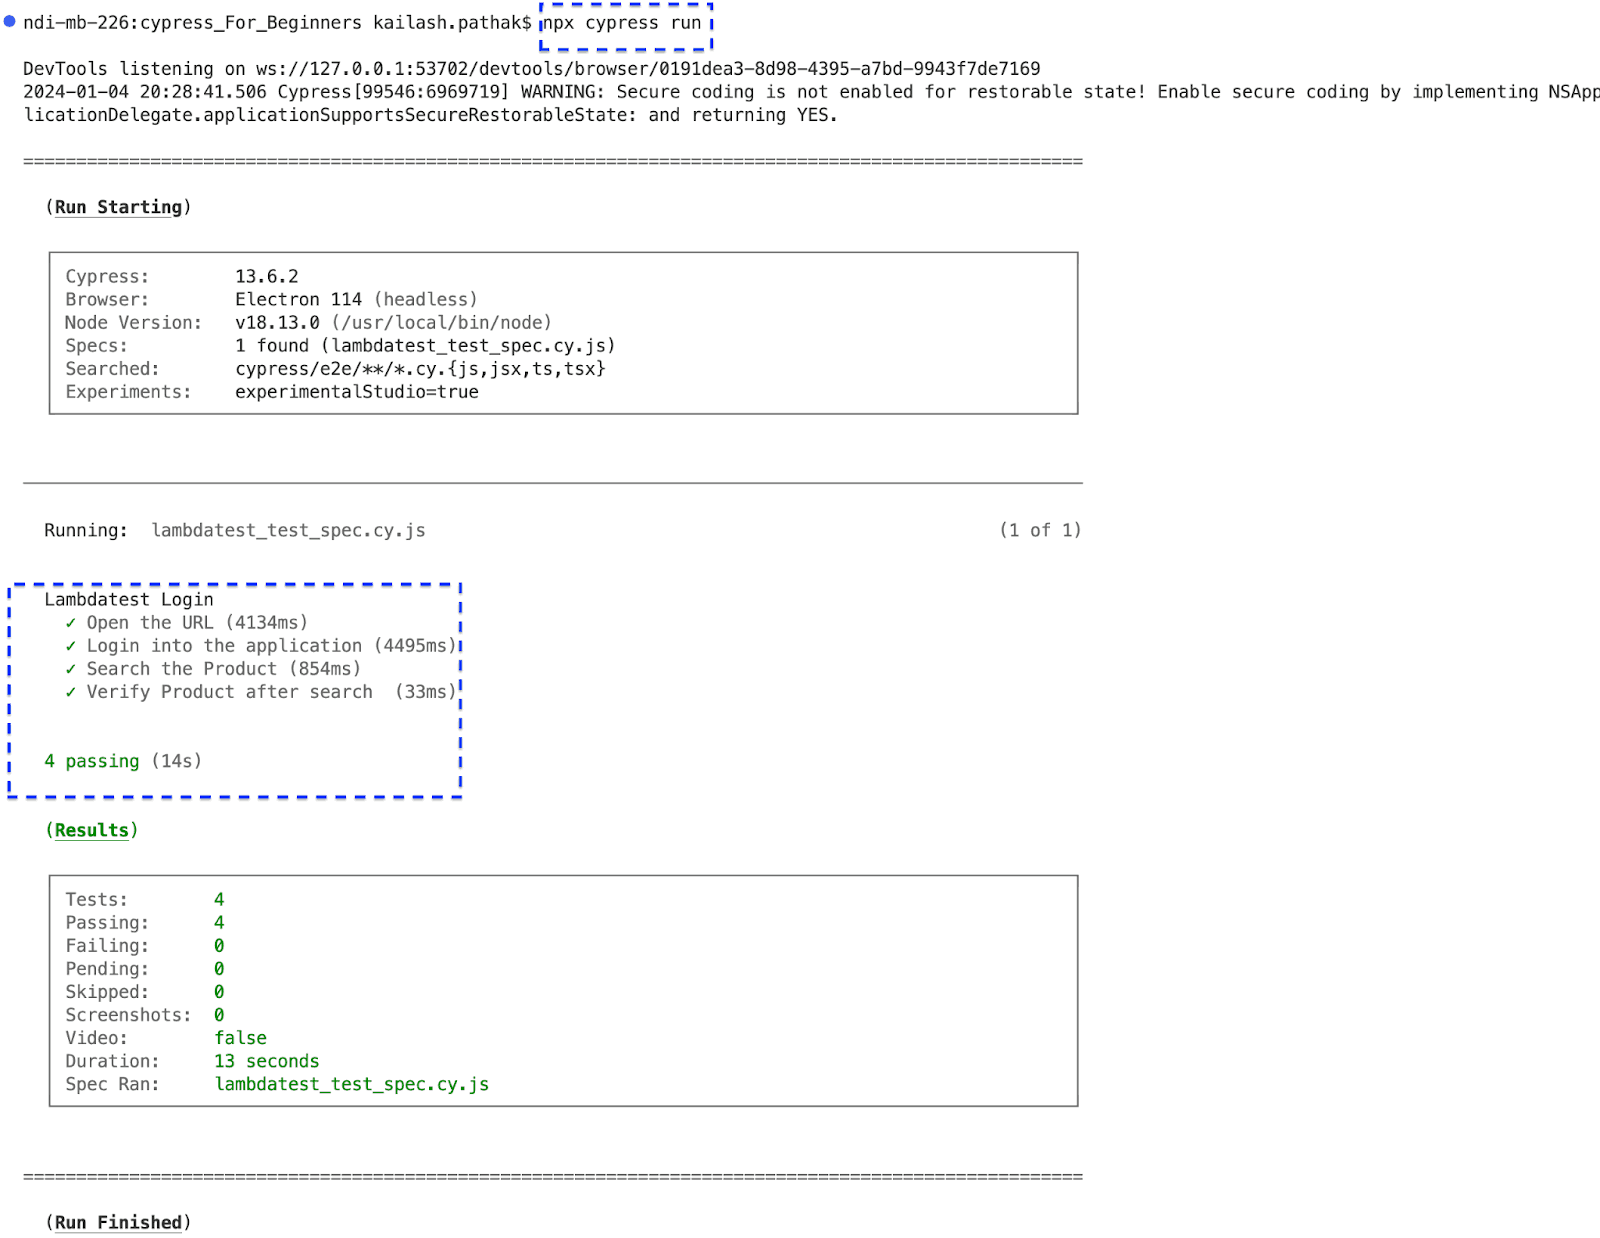This screenshot has width=1600, height=1238.
Task: Click the checkmark beside Verify Product after search
Action: [x=70, y=691]
